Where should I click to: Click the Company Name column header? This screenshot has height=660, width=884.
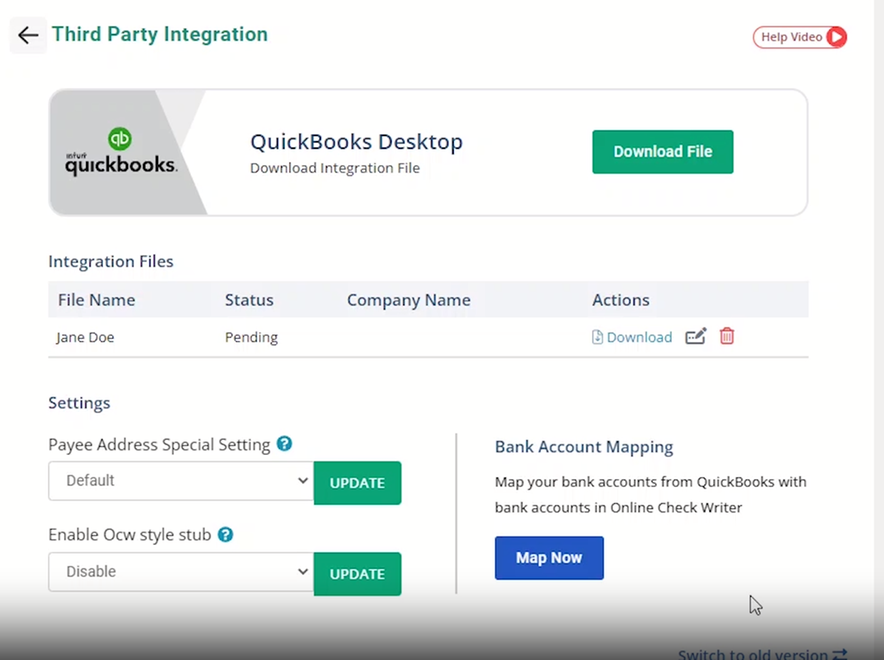pyautogui.click(x=409, y=300)
